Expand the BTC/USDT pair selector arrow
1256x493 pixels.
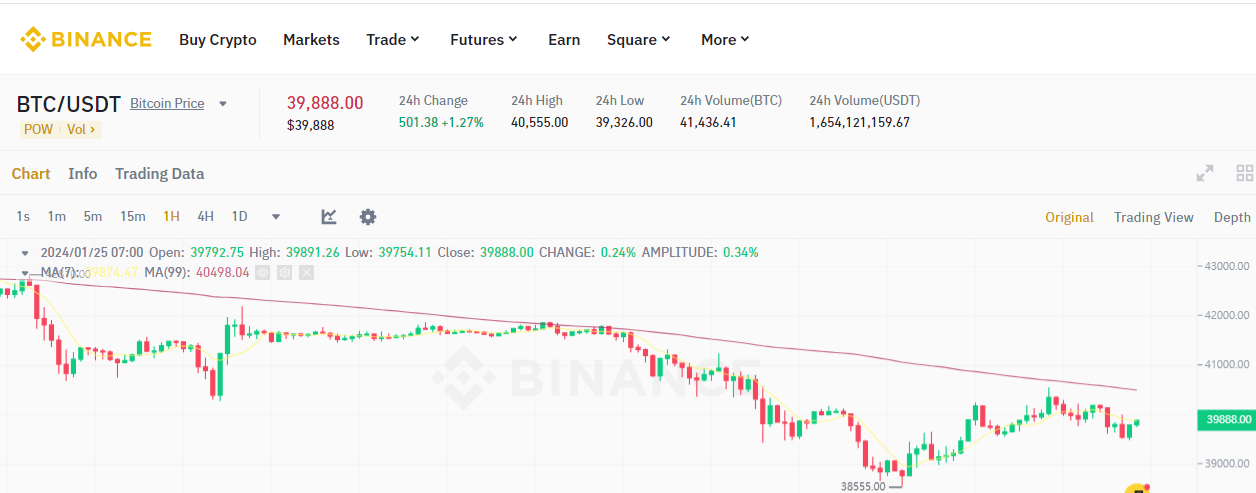pyautogui.click(x=223, y=103)
